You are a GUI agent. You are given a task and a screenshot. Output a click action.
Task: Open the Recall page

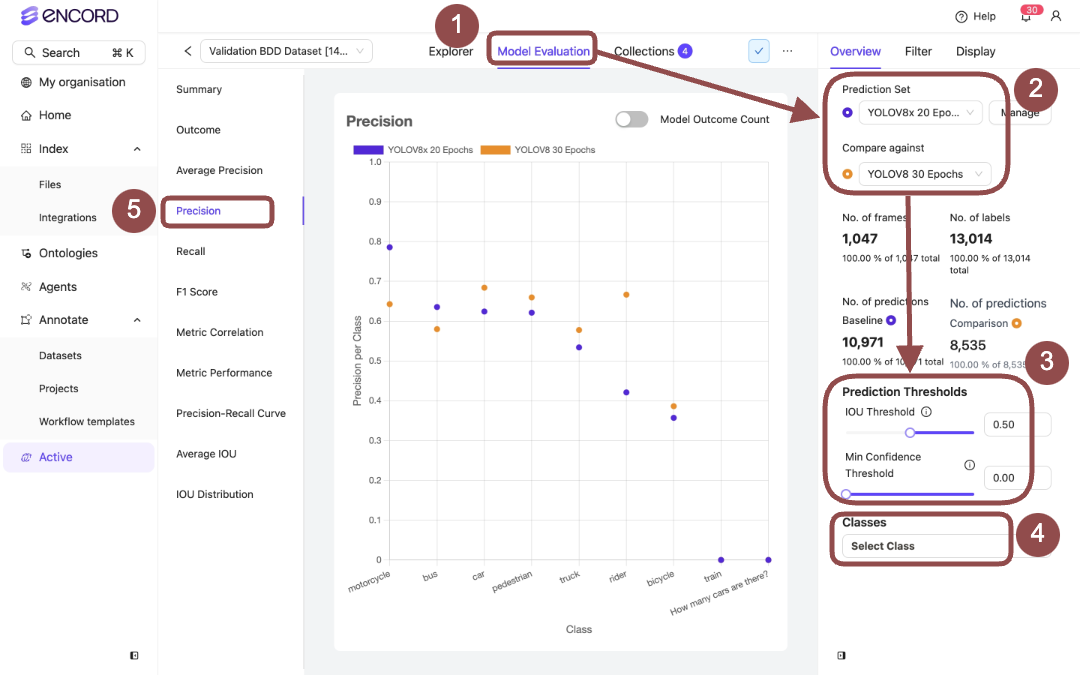point(191,251)
